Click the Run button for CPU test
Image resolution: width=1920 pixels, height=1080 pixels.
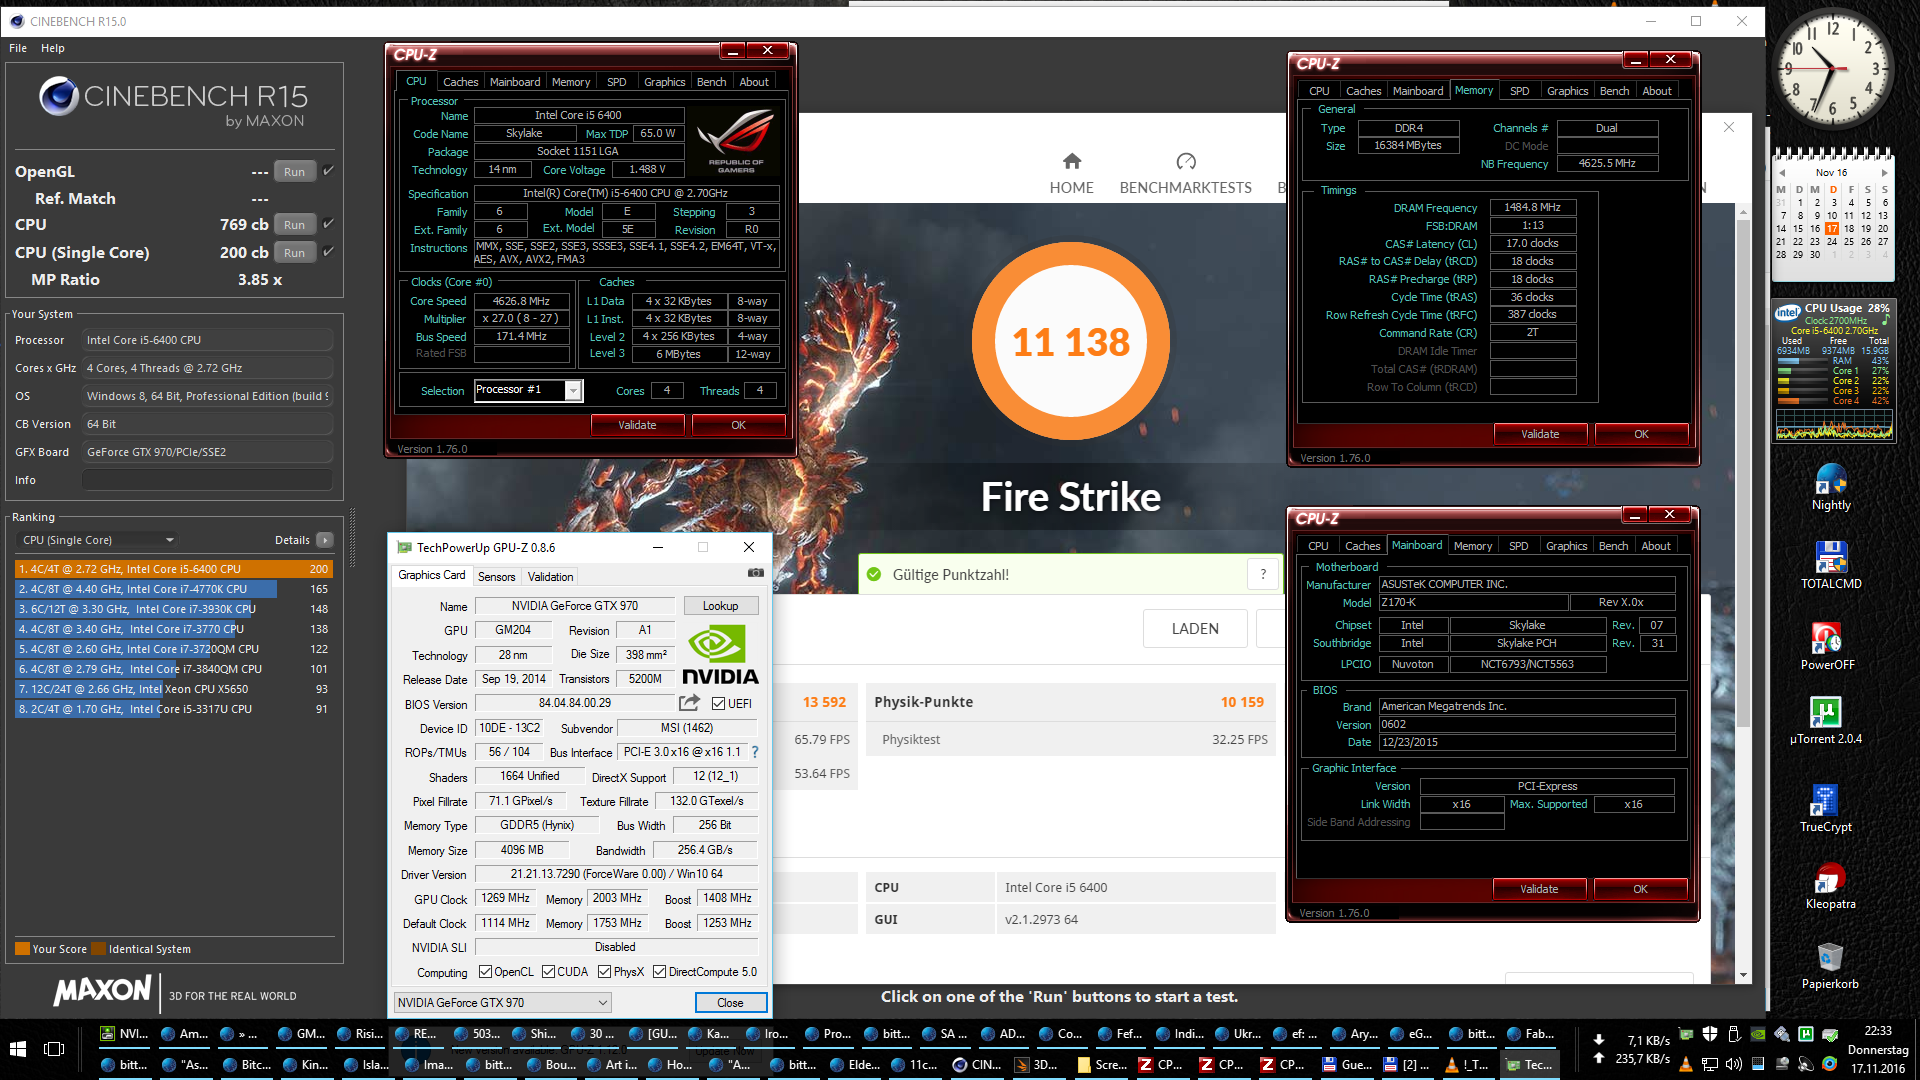point(294,224)
